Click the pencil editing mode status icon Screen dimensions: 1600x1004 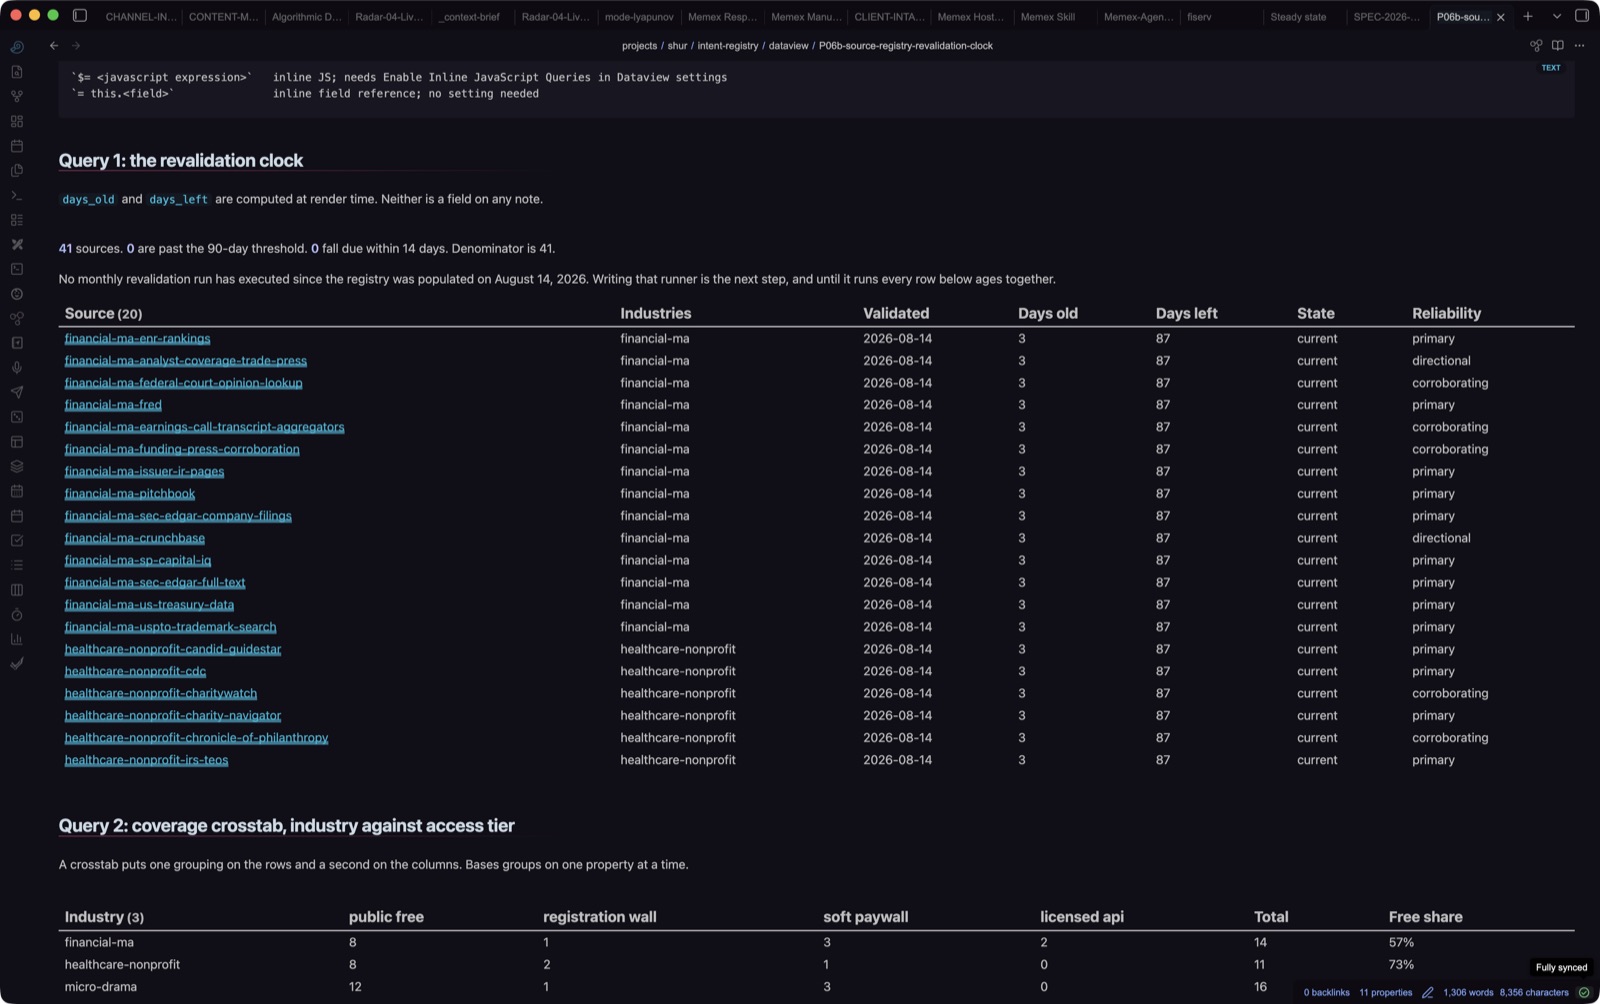[1428, 993]
